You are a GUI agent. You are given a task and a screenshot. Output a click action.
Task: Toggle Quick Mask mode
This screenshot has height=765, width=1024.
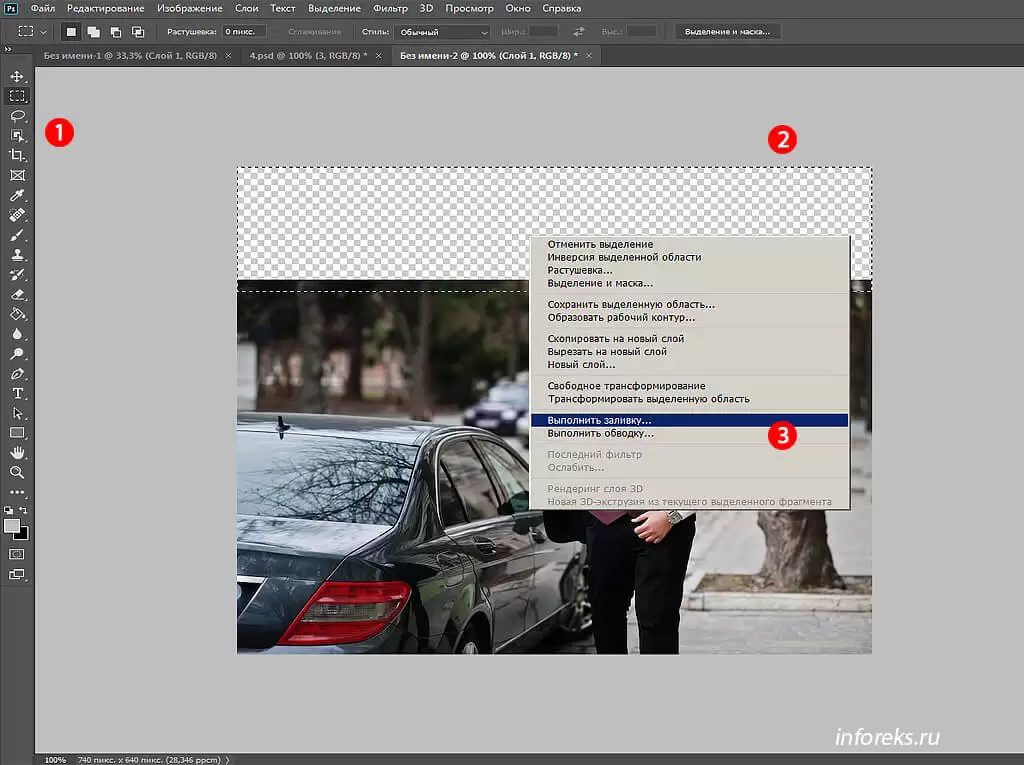[x=17, y=554]
